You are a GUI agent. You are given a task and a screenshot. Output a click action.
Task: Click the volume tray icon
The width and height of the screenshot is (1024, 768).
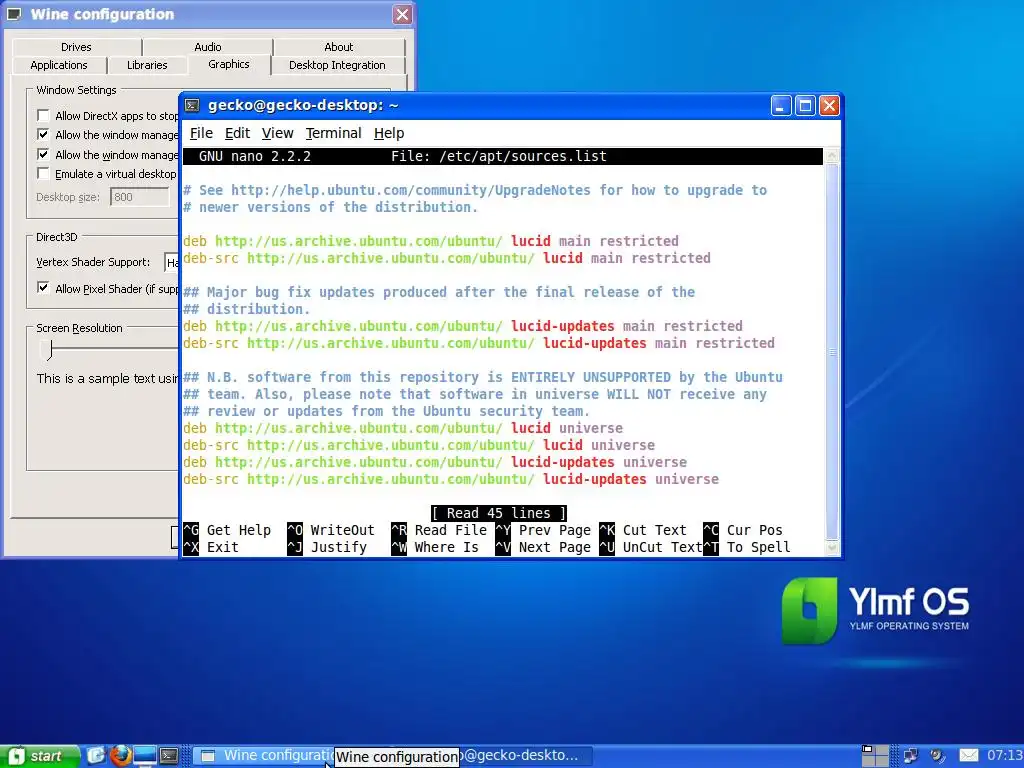(x=938, y=756)
